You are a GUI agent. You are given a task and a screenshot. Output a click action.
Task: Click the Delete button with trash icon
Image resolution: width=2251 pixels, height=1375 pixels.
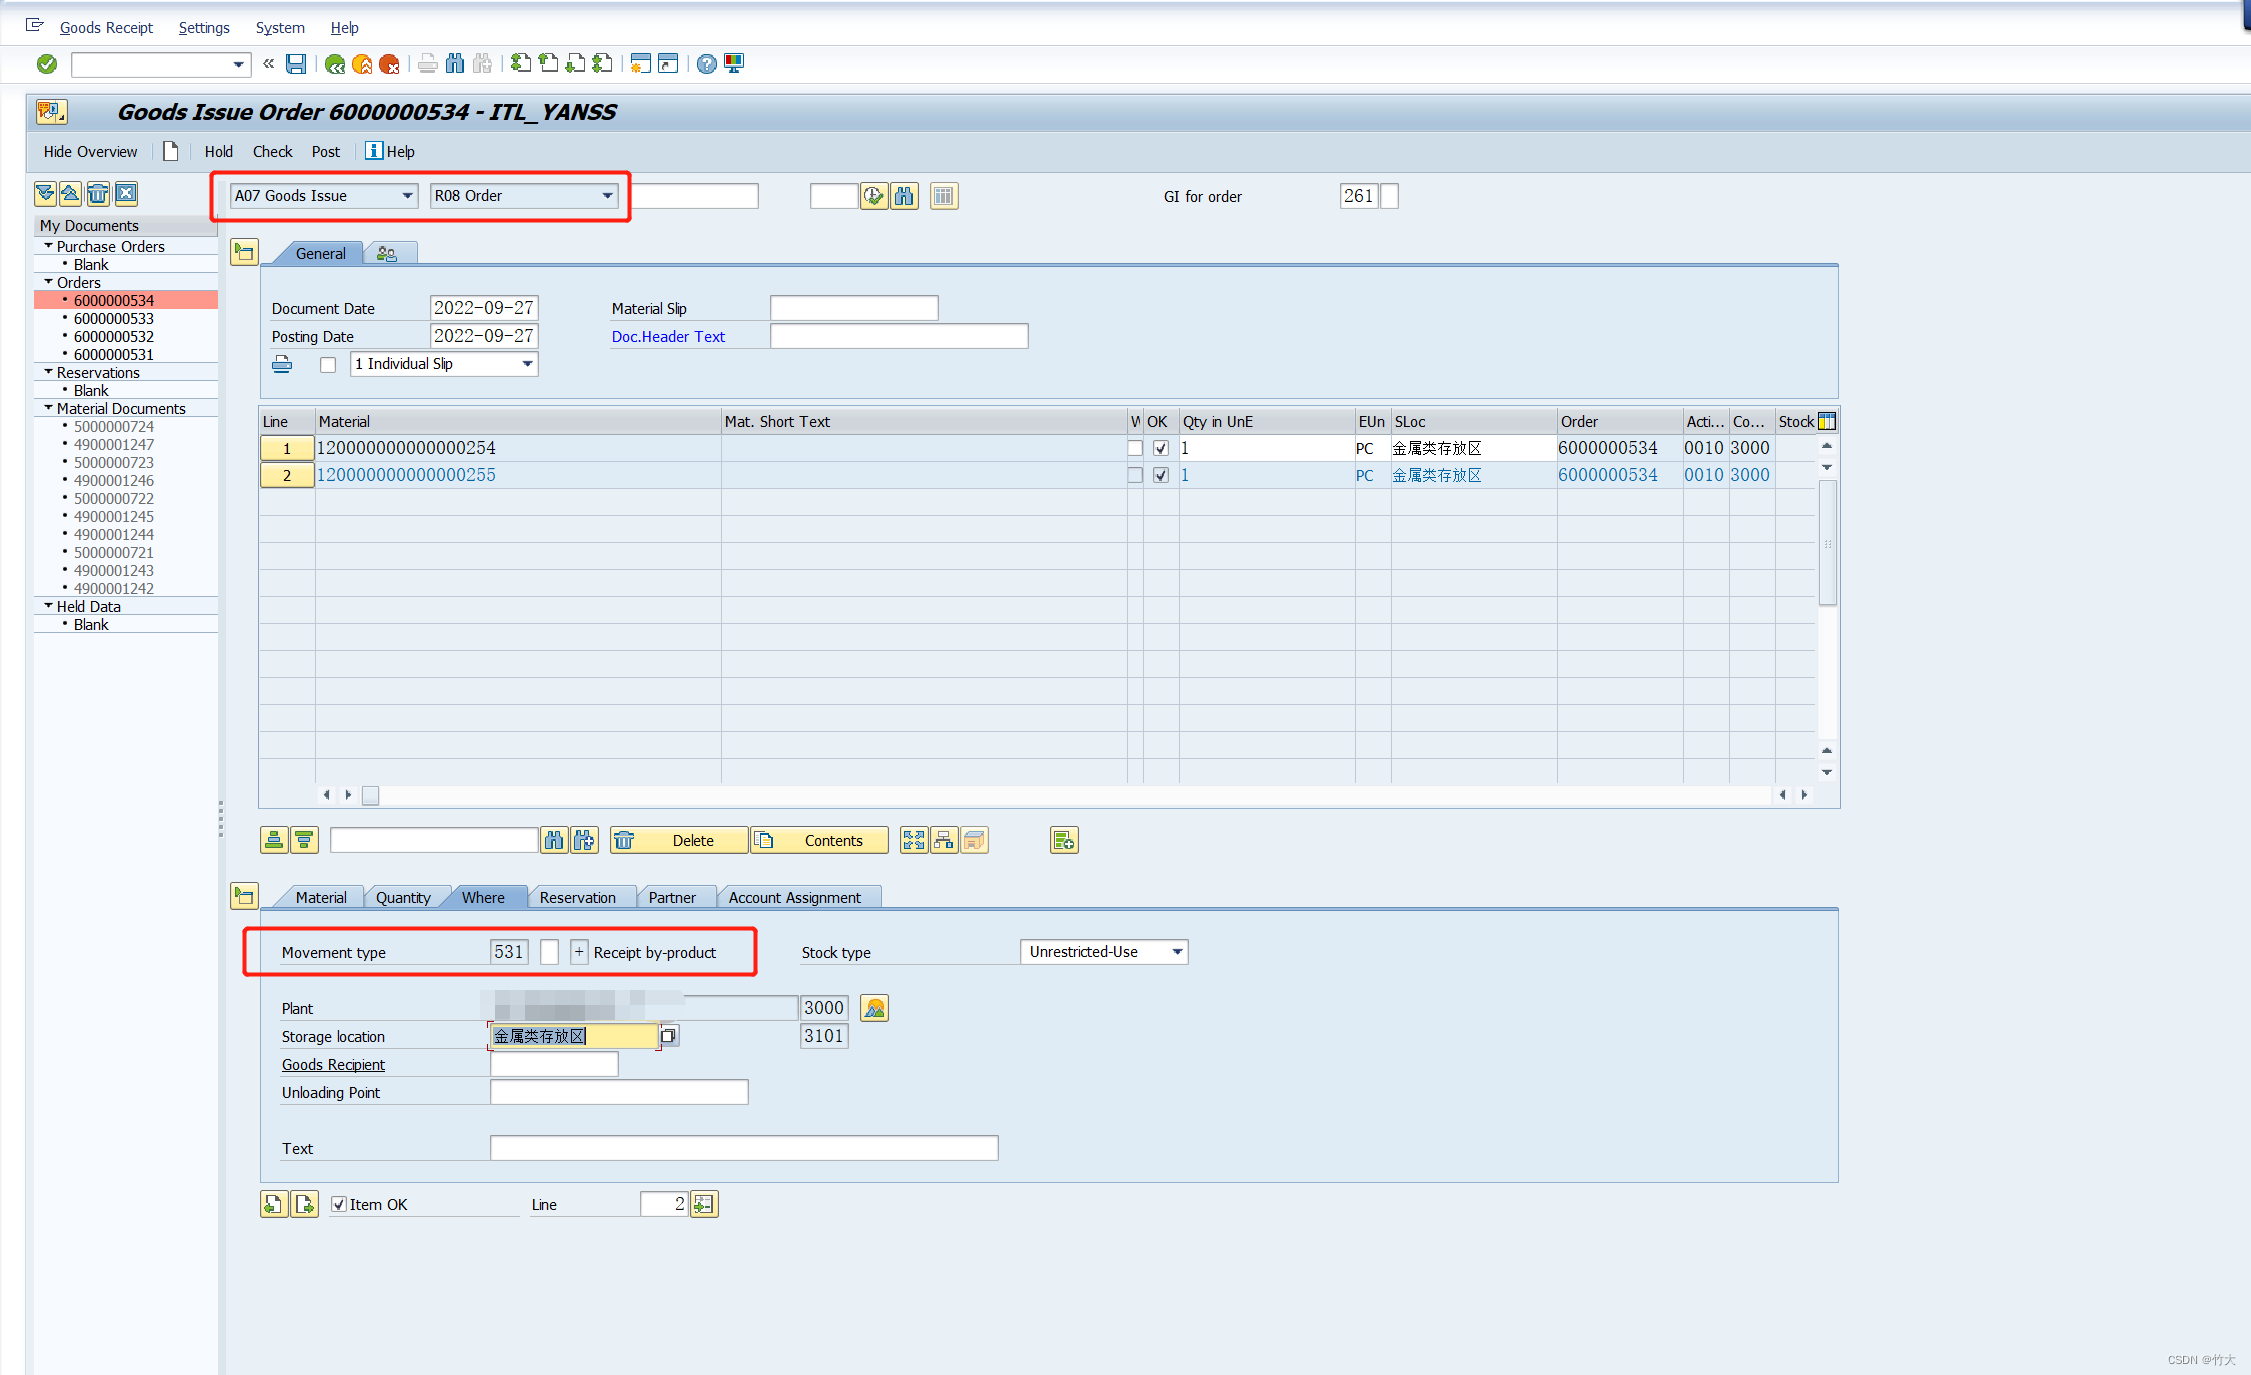point(678,840)
